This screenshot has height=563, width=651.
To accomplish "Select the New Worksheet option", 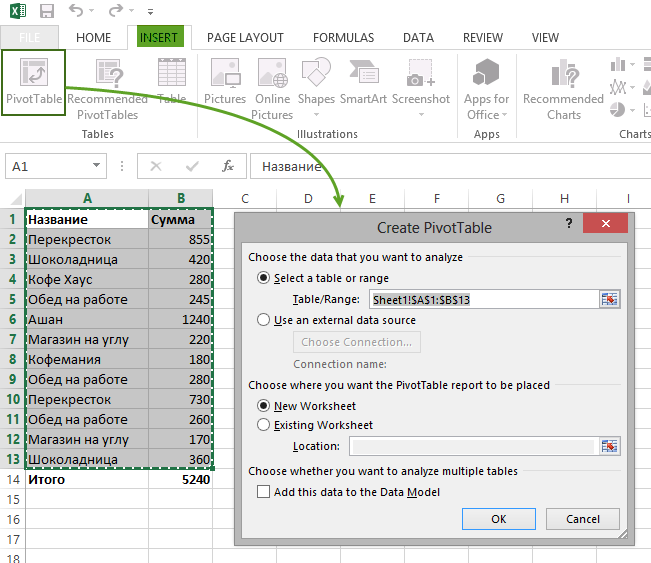I will 264,405.
